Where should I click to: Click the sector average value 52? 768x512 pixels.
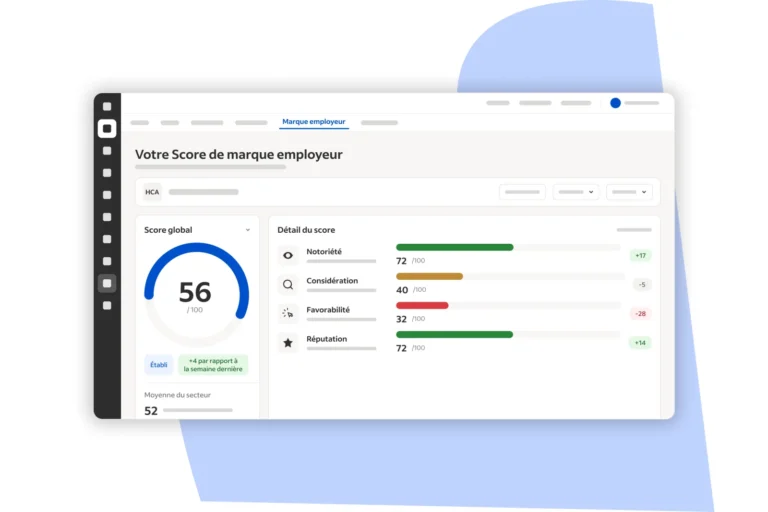tap(151, 411)
